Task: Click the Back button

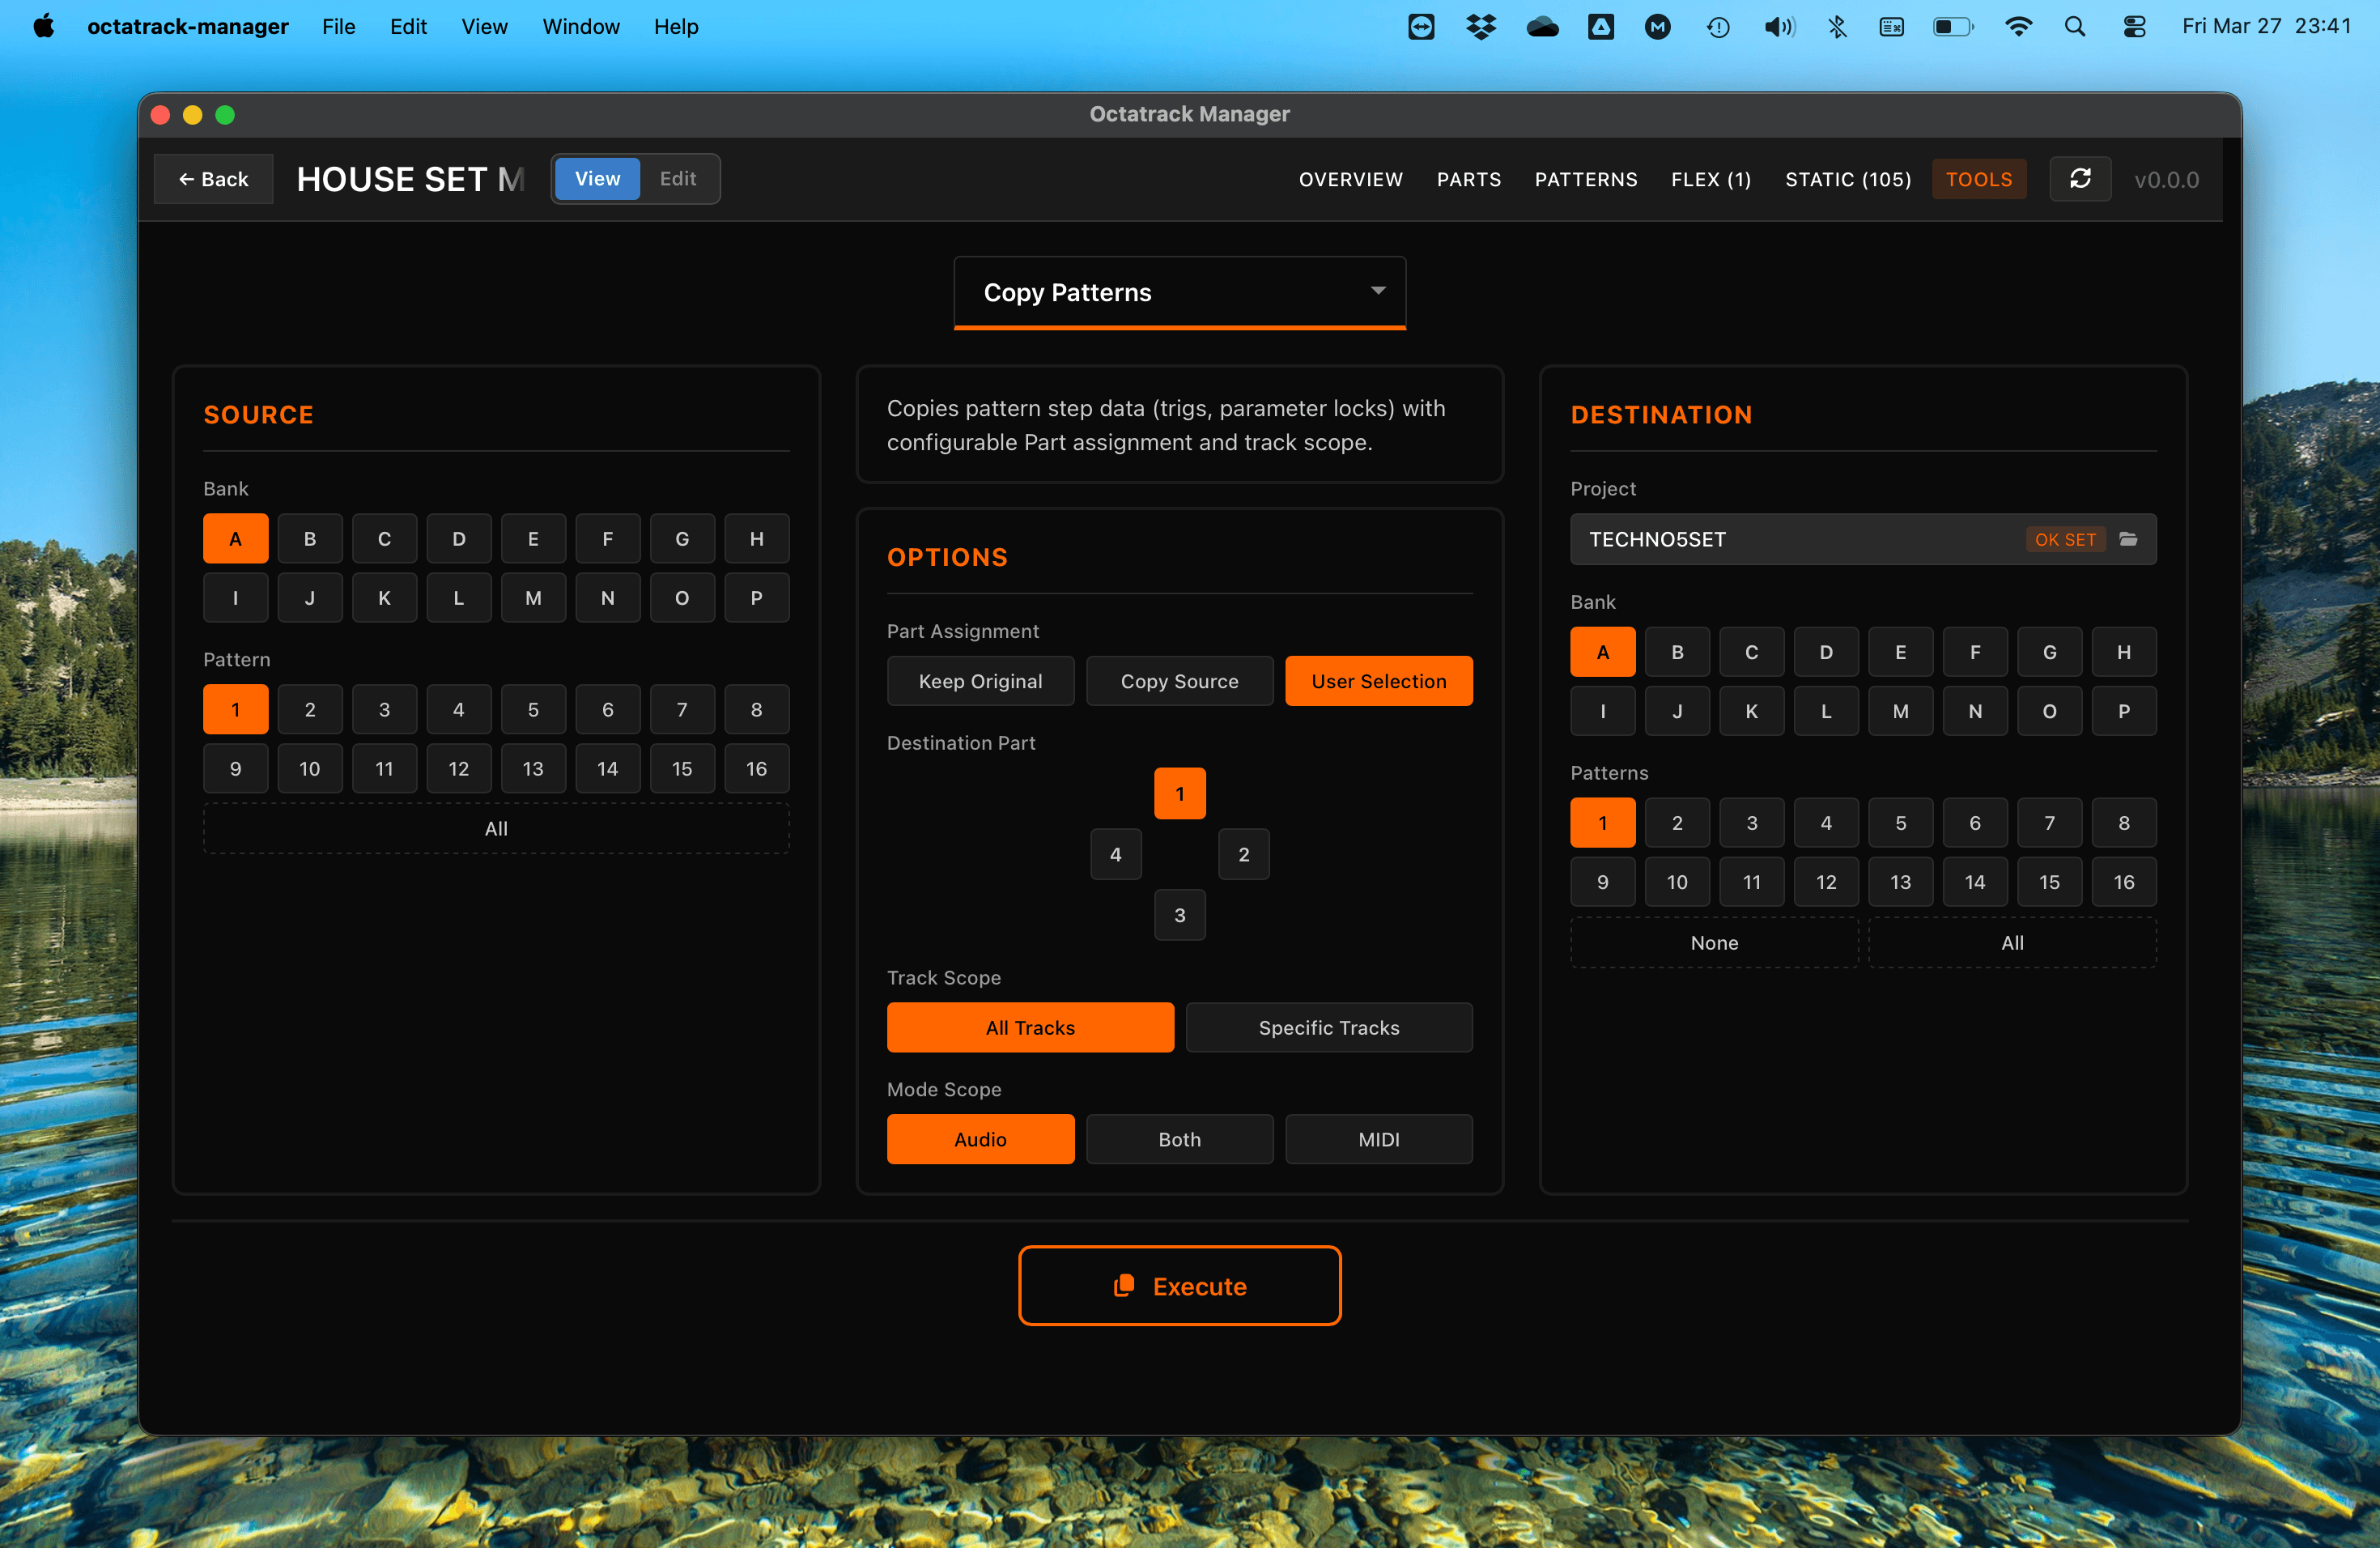Action: click(x=213, y=179)
